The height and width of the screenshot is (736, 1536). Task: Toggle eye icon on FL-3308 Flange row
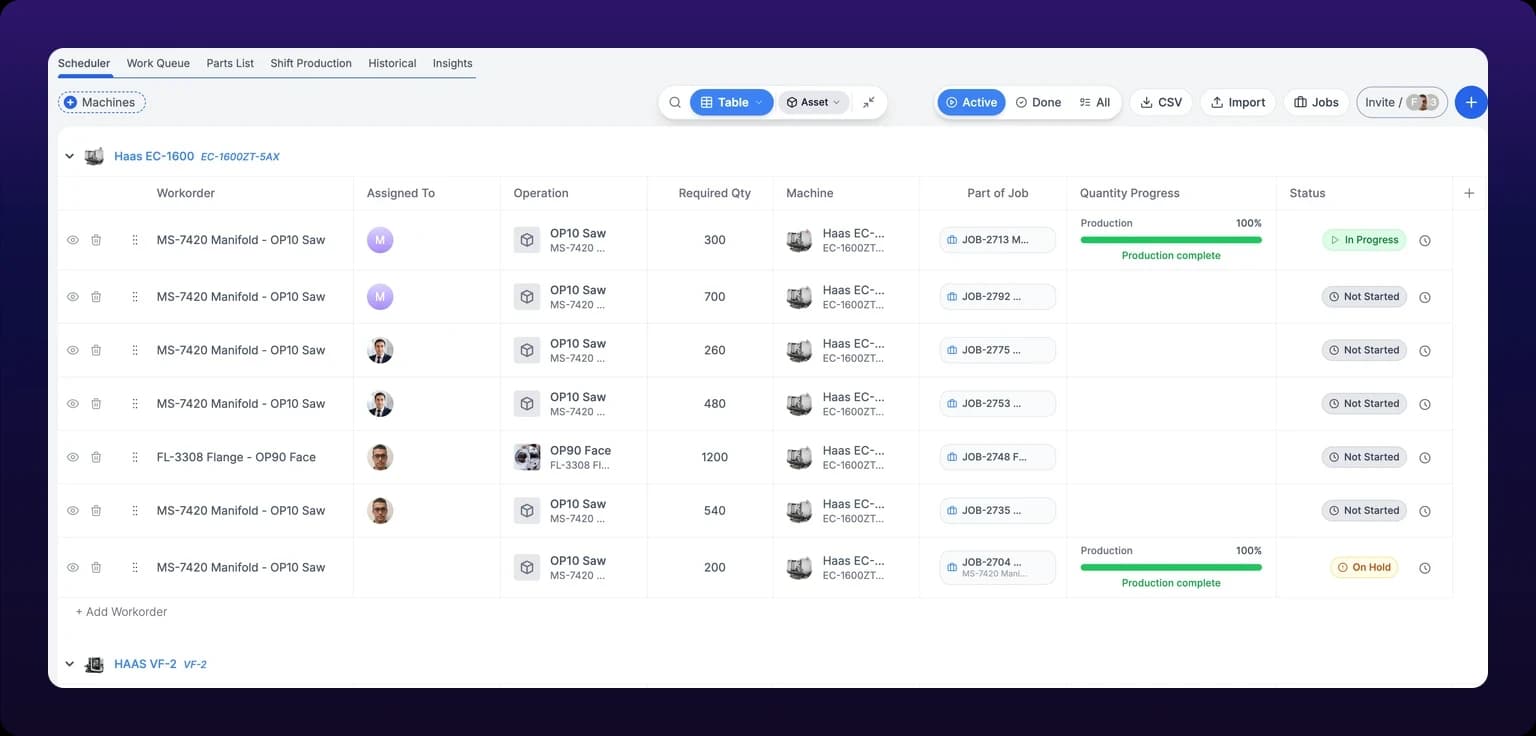[73, 457]
